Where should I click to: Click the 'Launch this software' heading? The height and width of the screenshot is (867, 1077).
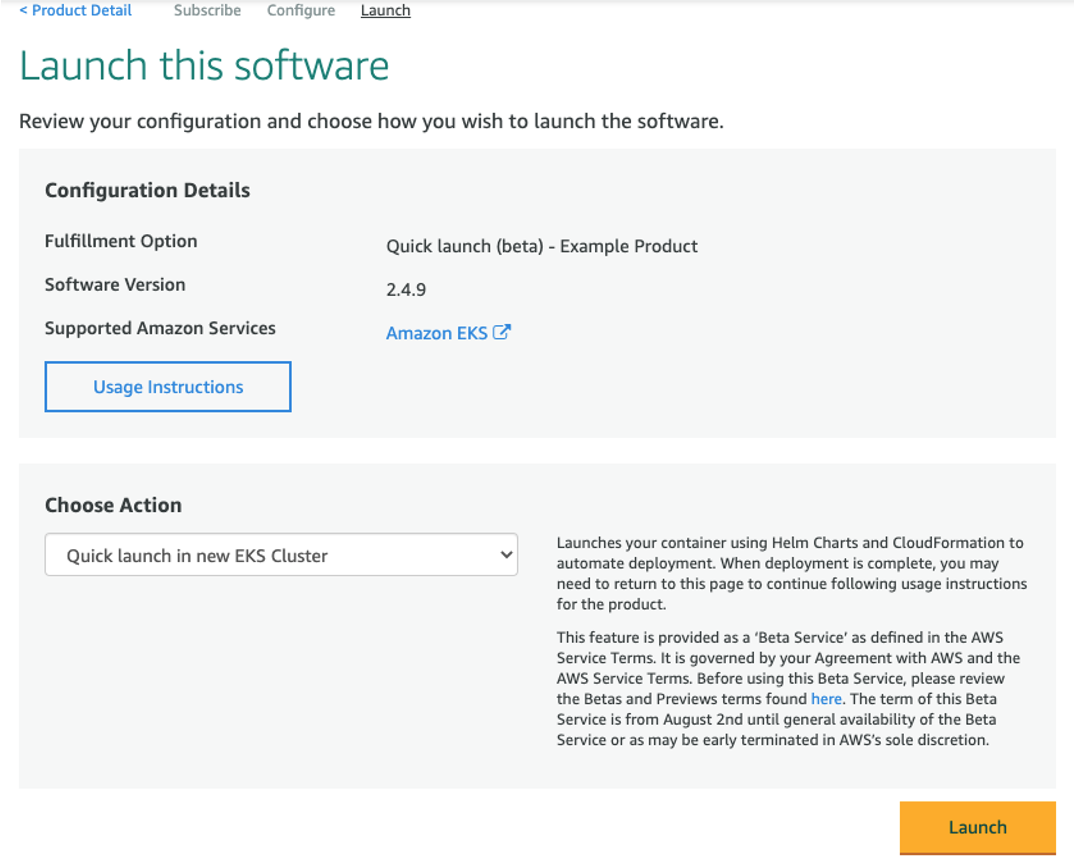point(204,66)
